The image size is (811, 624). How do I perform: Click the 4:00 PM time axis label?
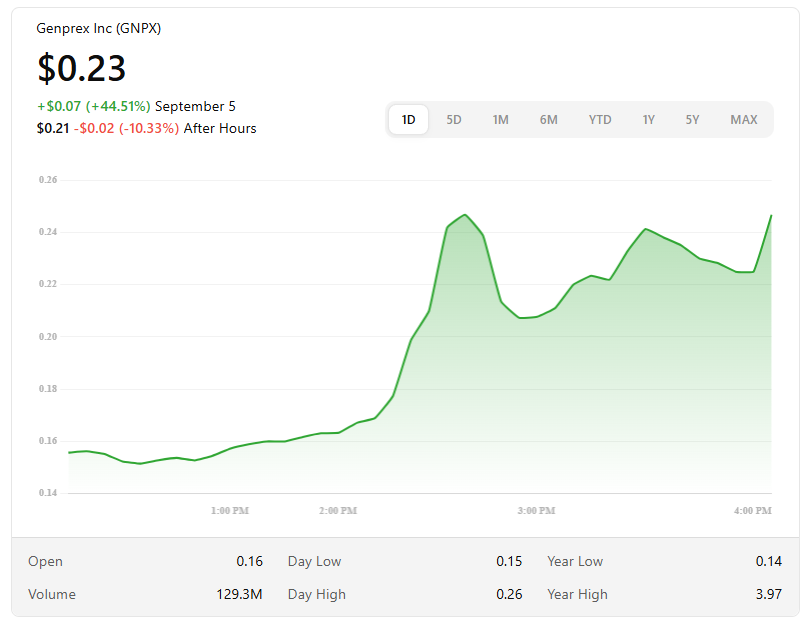click(x=752, y=510)
